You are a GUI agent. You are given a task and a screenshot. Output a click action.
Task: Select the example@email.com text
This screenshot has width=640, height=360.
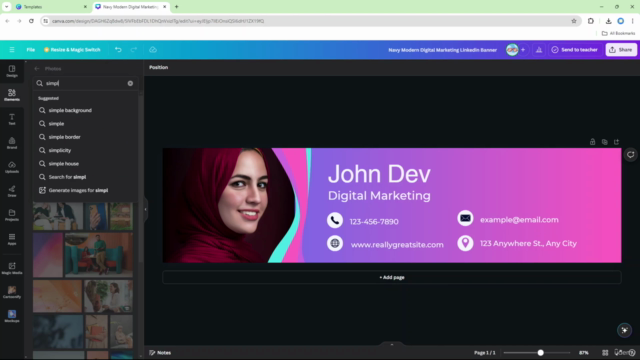point(519,220)
